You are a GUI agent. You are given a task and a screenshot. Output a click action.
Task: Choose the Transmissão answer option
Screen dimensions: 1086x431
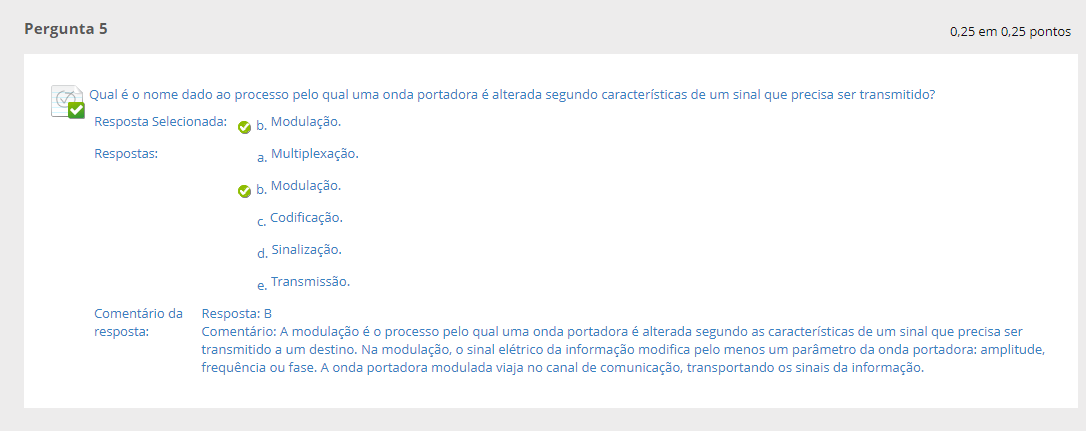tap(310, 281)
